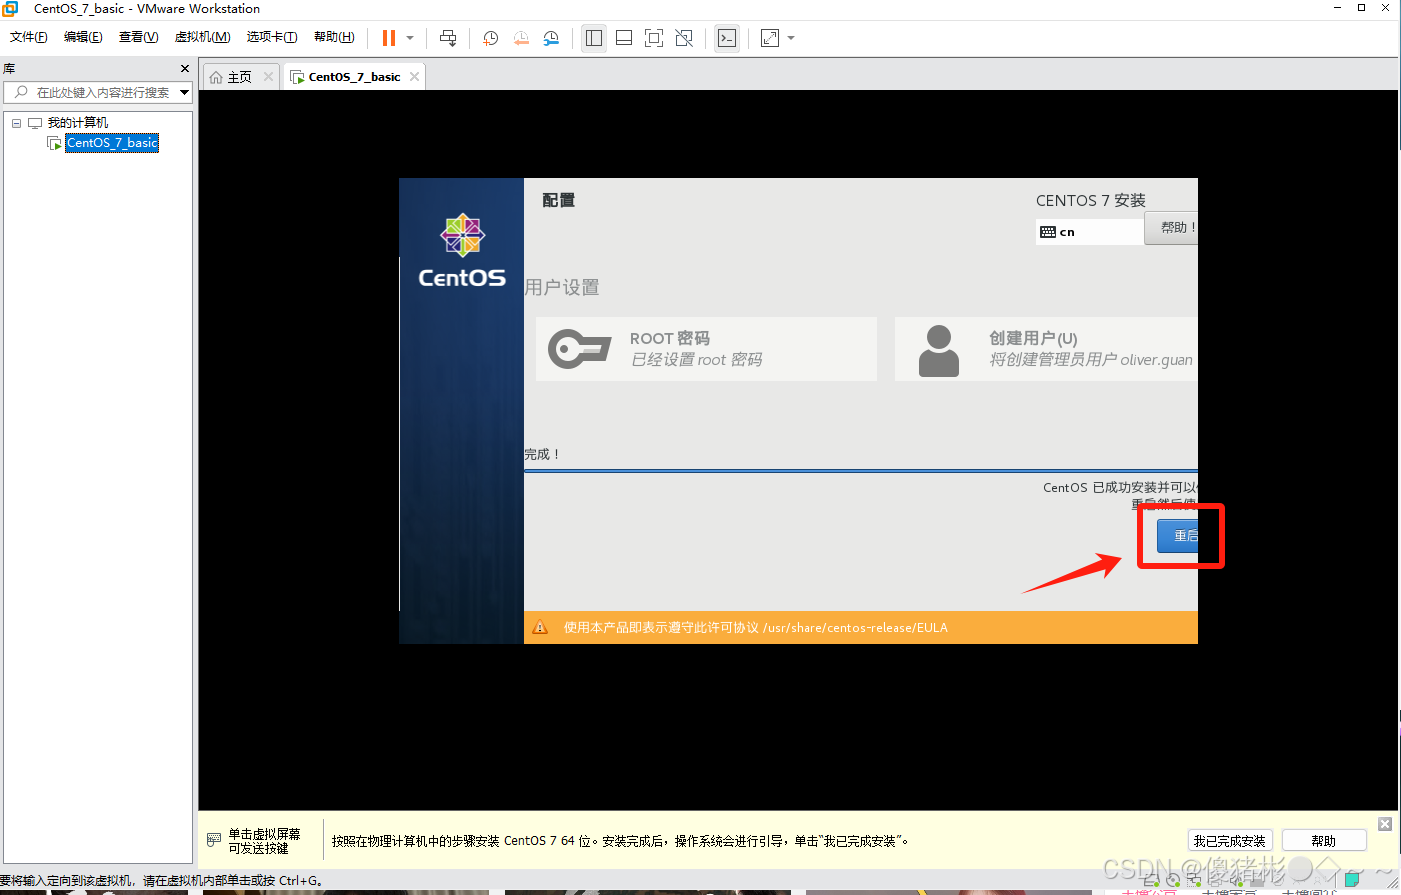Click the VMware Workstation title bar icon
Viewport: 1401px width, 895px height.
[x=10, y=8]
